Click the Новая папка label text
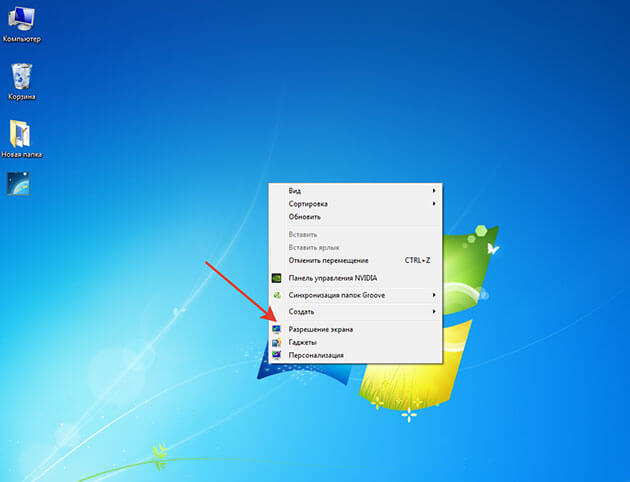 click(x=22, y=155)
